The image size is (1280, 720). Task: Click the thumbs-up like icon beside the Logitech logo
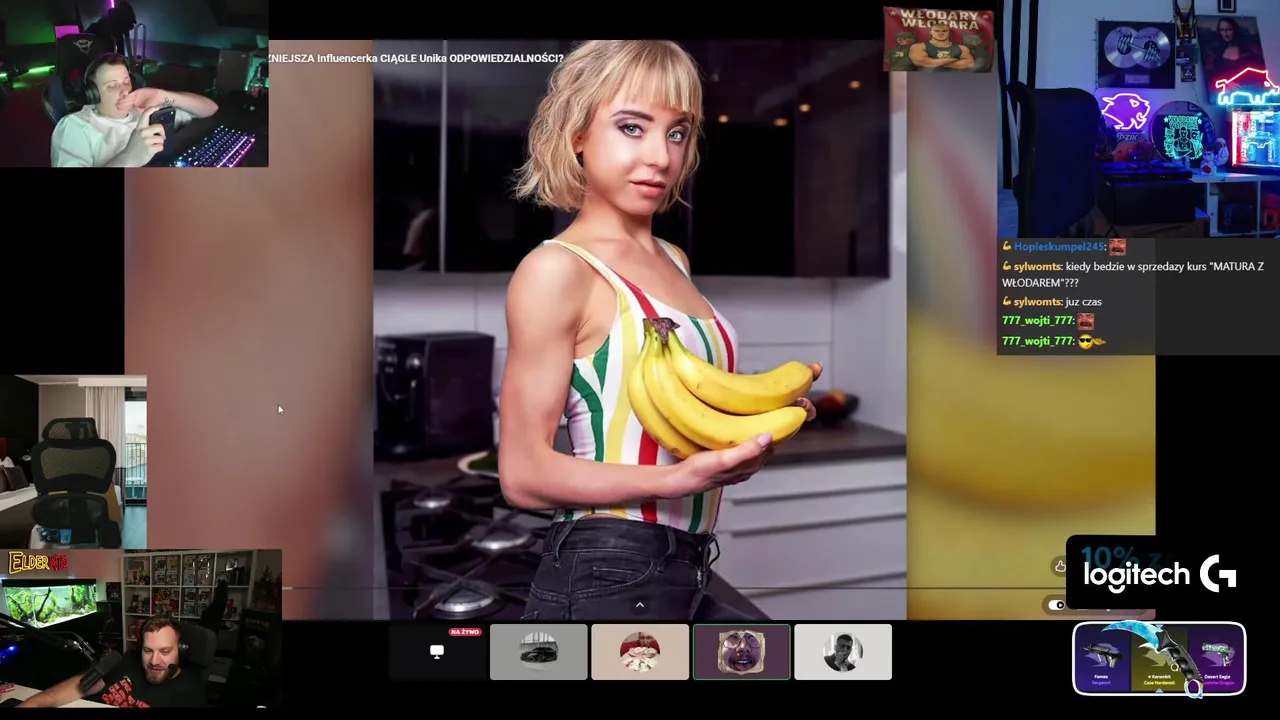click(x=1060, y=567)
